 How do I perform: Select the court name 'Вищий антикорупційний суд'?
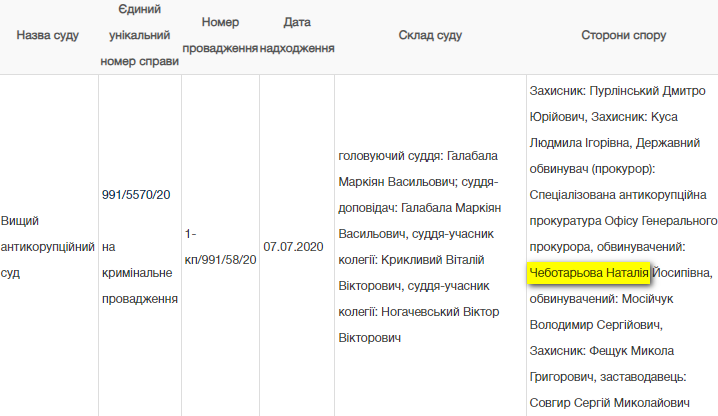tap(48, 247)
